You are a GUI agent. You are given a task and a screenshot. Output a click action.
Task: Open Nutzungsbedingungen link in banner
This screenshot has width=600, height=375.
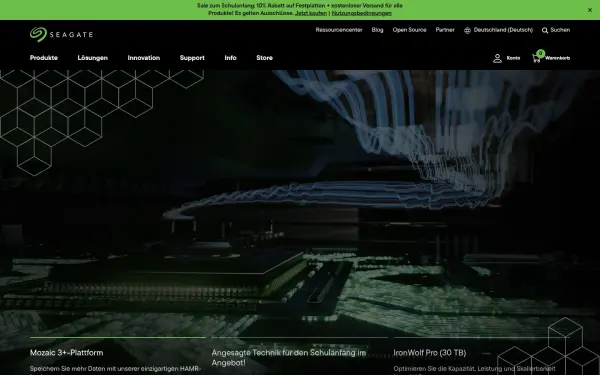[362, 13]
